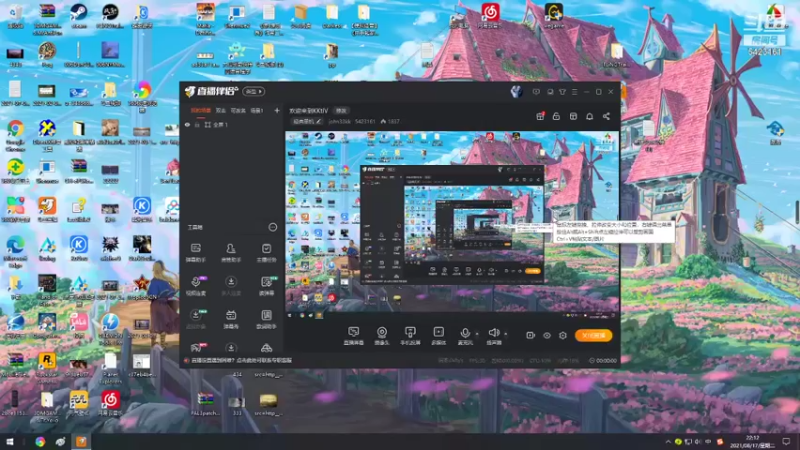The height and width of the screenshot is (450, 800).
Task: Open the shirt skin icon in title bar
Action: point(562,92)
